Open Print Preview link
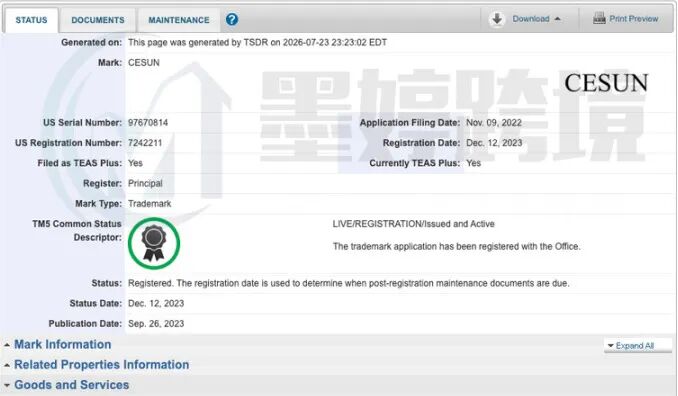Viewport: 678px width, 396px height. pos(633,19)
